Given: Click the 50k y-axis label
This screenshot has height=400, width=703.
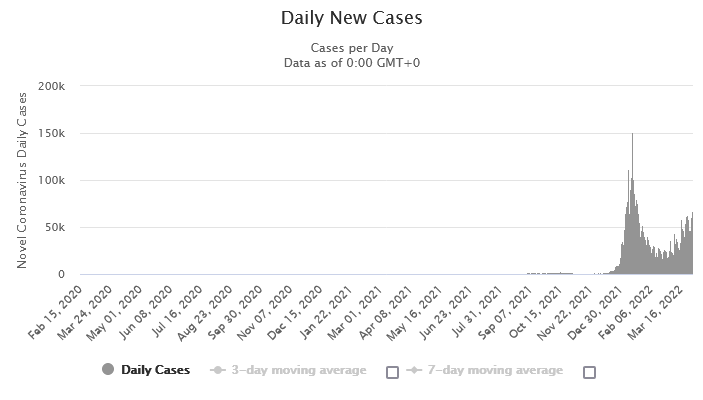Looking at the screenshot, I should 54,227.
